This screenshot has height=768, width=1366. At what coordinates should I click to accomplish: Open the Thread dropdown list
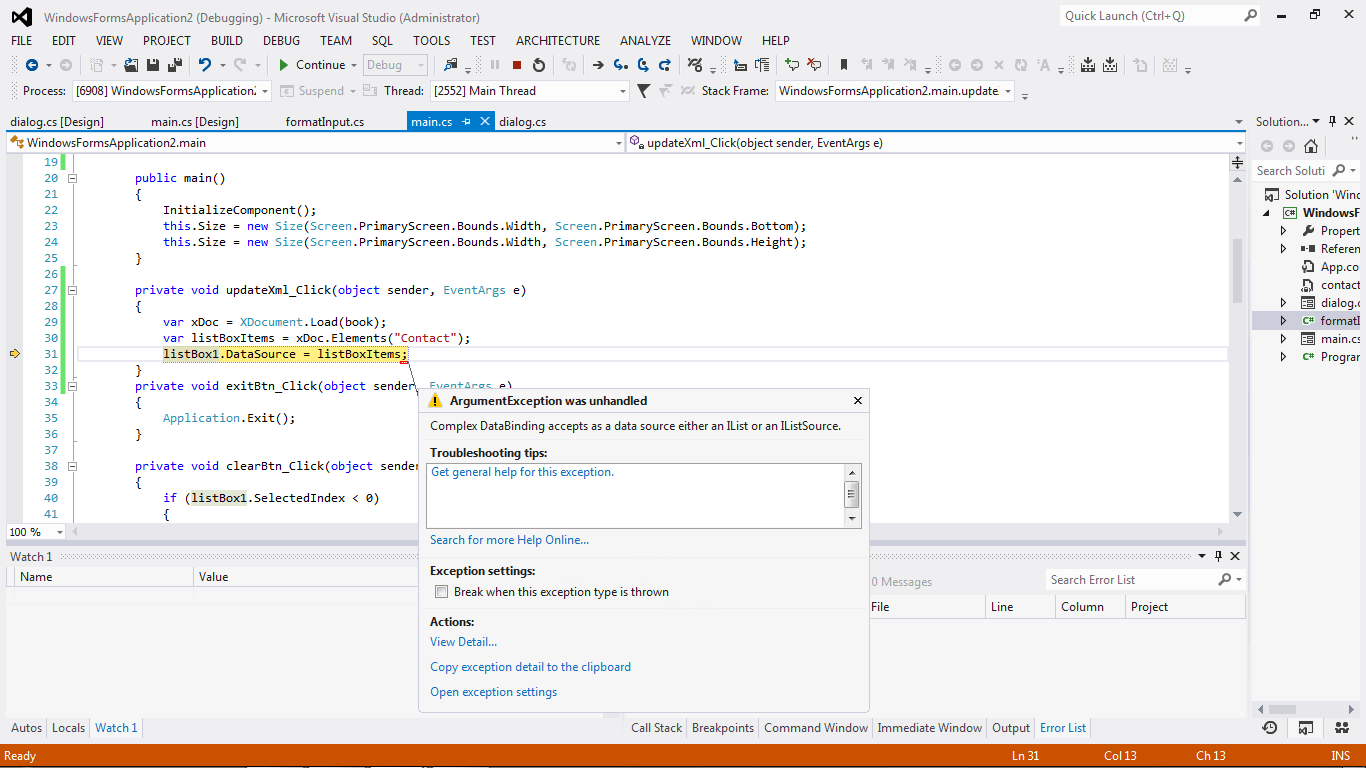(x=621, y=91)
